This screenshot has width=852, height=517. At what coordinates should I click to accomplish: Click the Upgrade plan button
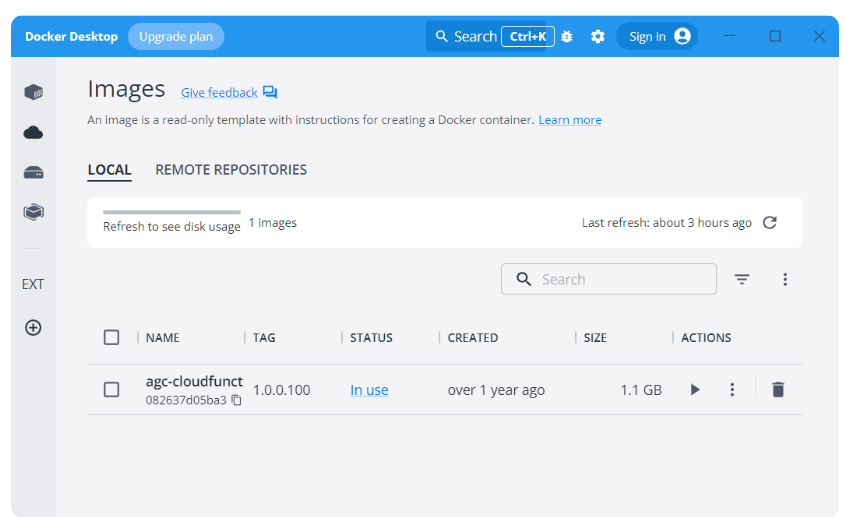[176, 36]
